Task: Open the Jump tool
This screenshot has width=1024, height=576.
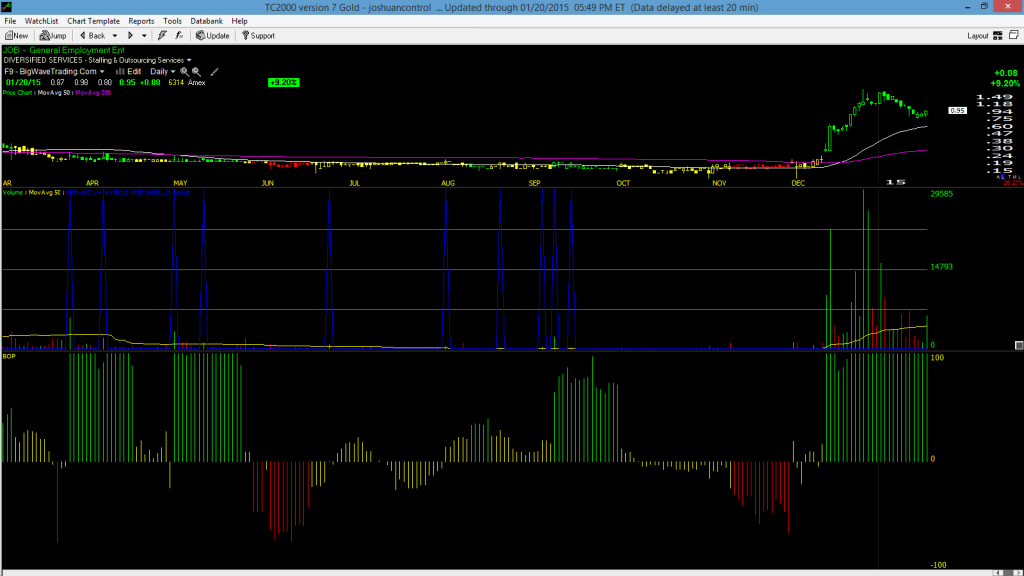Action: [53, 36]
